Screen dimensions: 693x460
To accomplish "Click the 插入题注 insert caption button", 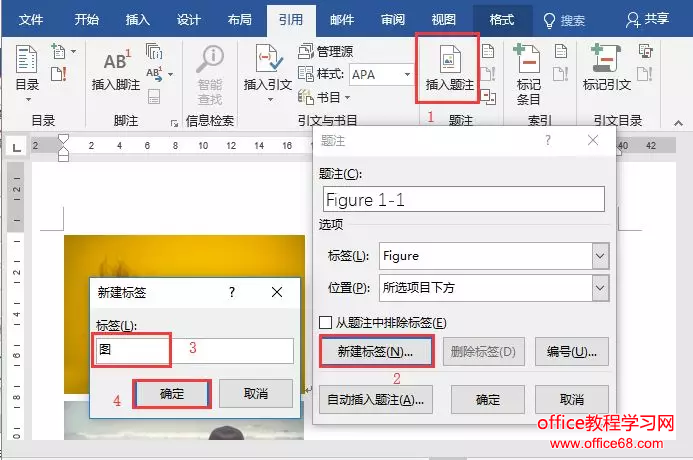I will click(449, 68).
